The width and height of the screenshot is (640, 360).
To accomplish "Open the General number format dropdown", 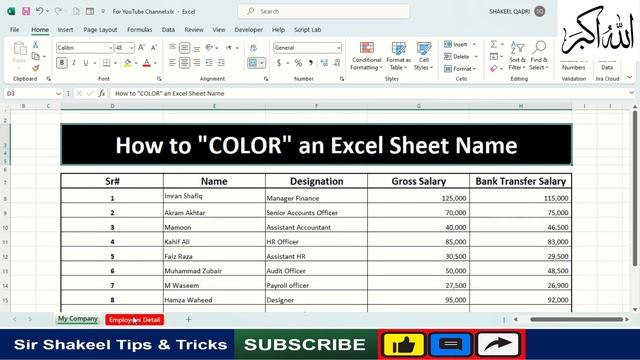I will coord(339,48).
